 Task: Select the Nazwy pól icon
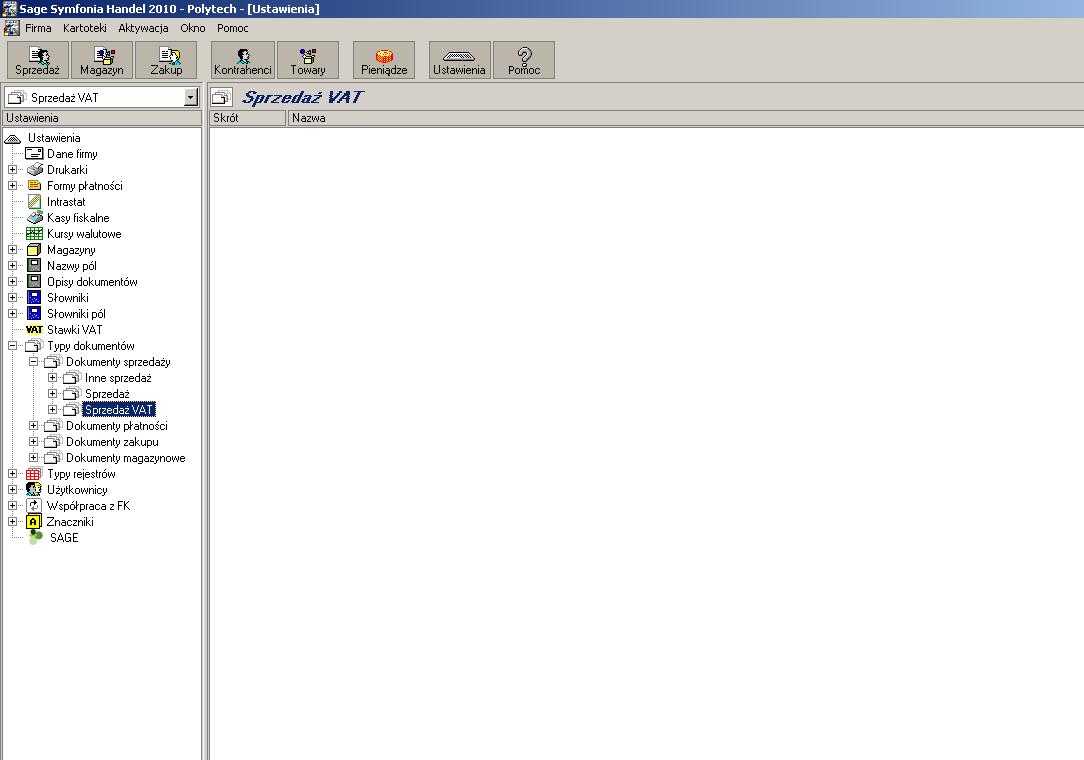[35, 266]
